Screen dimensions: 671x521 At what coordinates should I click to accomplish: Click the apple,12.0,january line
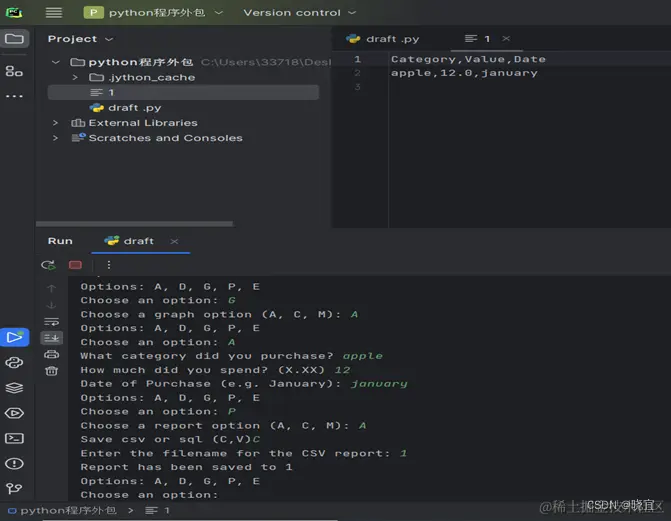point(464,73)
